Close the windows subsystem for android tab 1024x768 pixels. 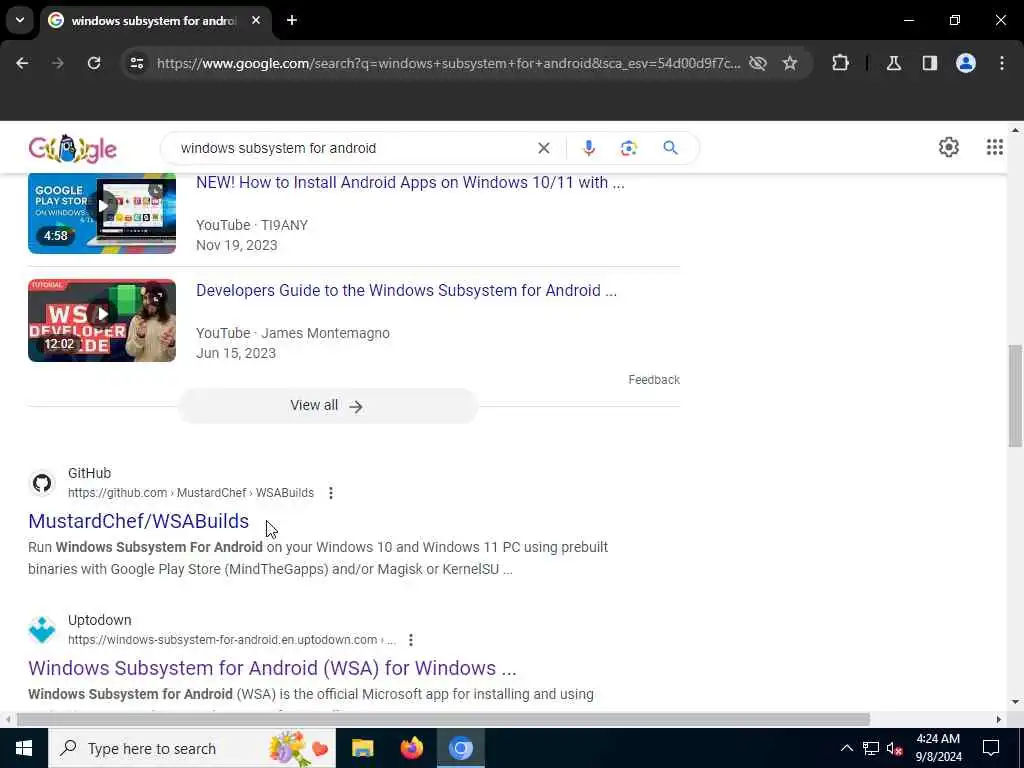[x=256, y=20]
